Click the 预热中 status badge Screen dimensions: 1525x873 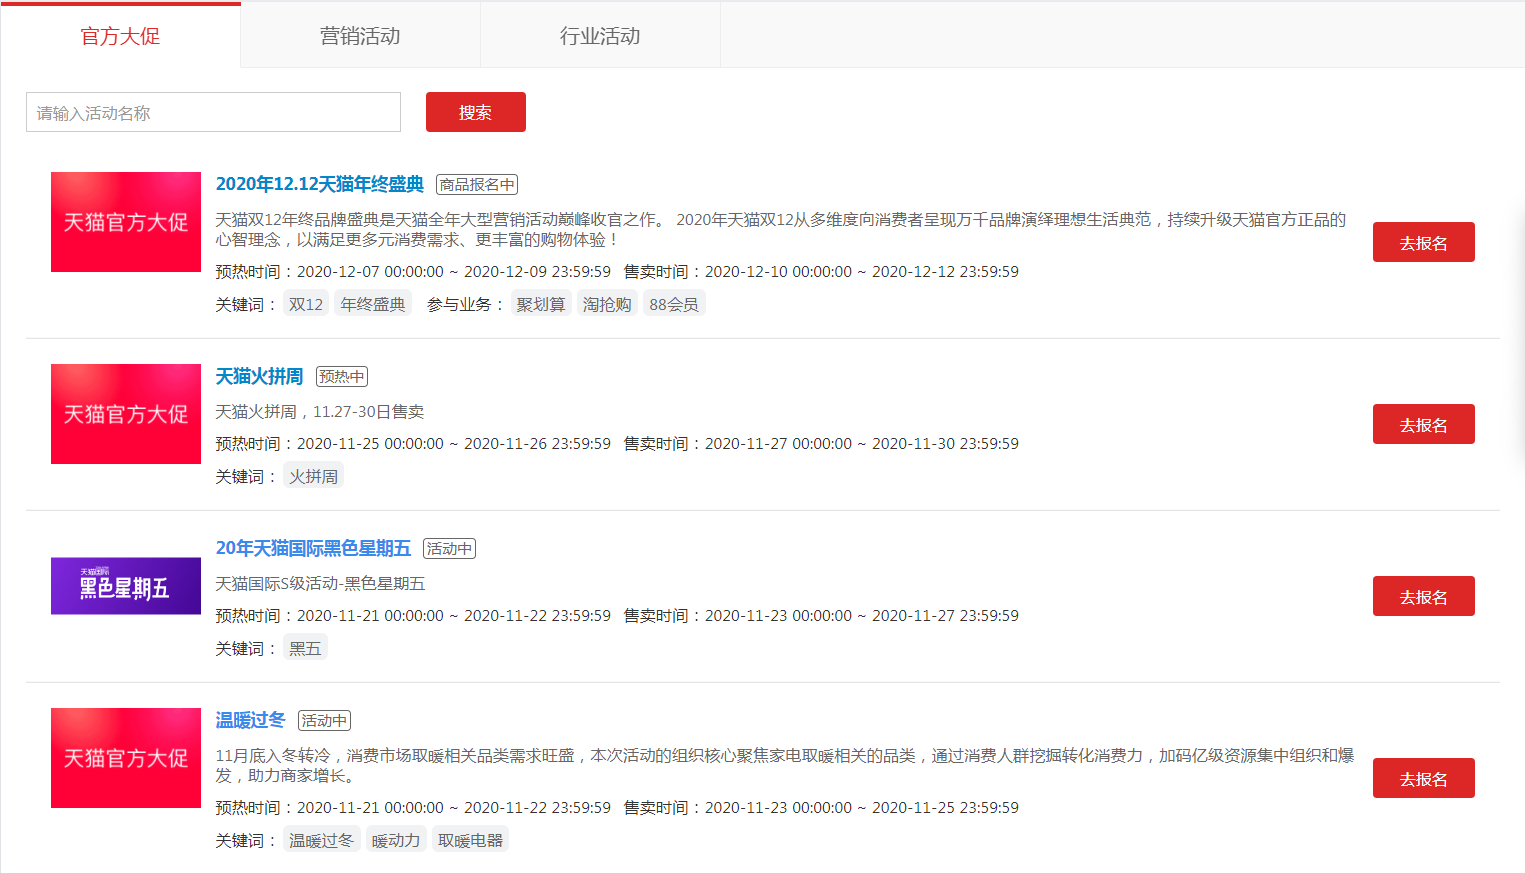(342, 377)
